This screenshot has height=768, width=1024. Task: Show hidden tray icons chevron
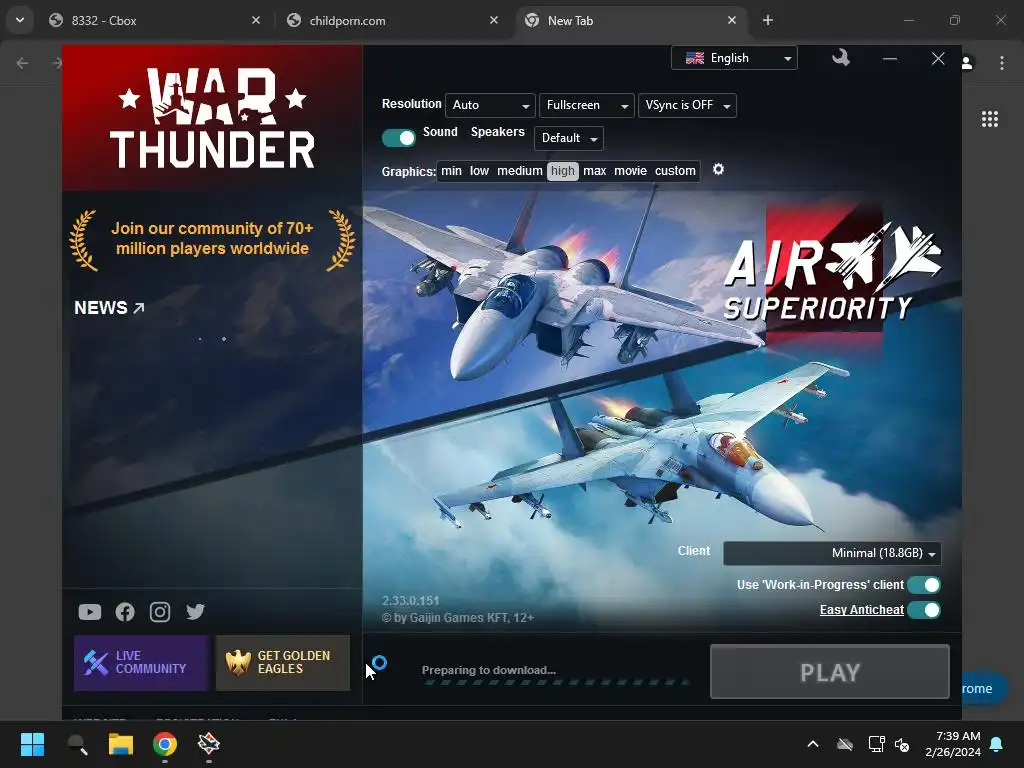coord(813,744)
